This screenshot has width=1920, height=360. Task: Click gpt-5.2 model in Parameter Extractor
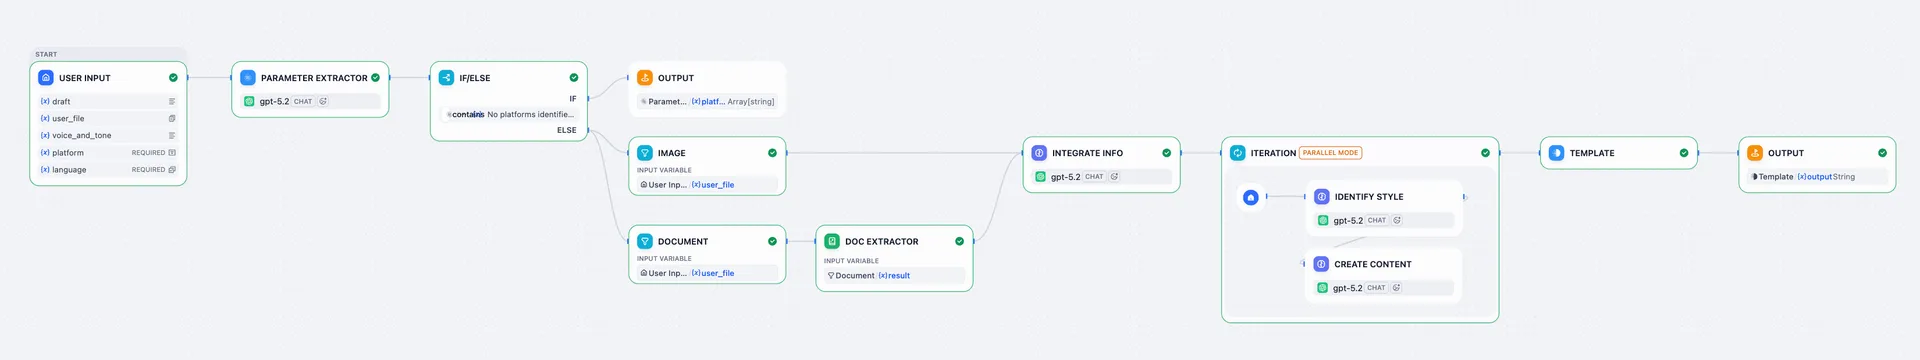click(274, 101)
